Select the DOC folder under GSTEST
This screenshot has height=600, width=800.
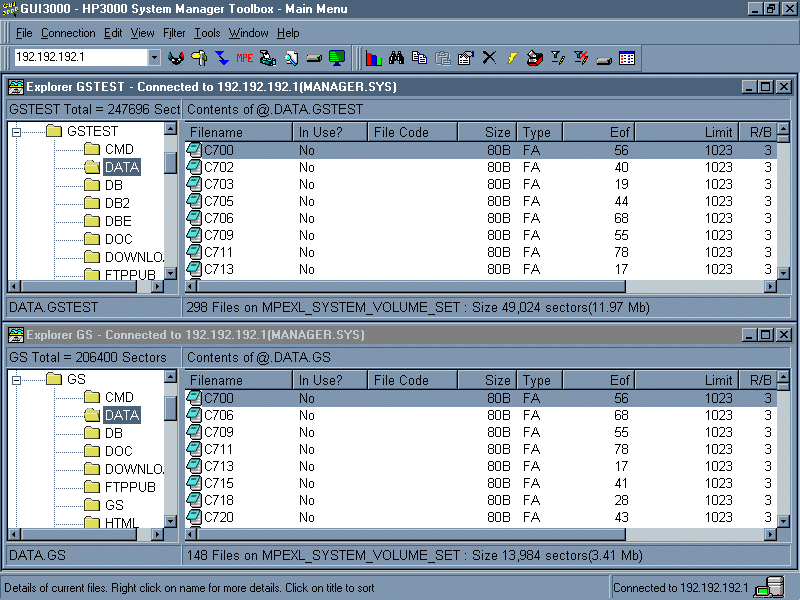pyautogui.click(x=118, y=239)
